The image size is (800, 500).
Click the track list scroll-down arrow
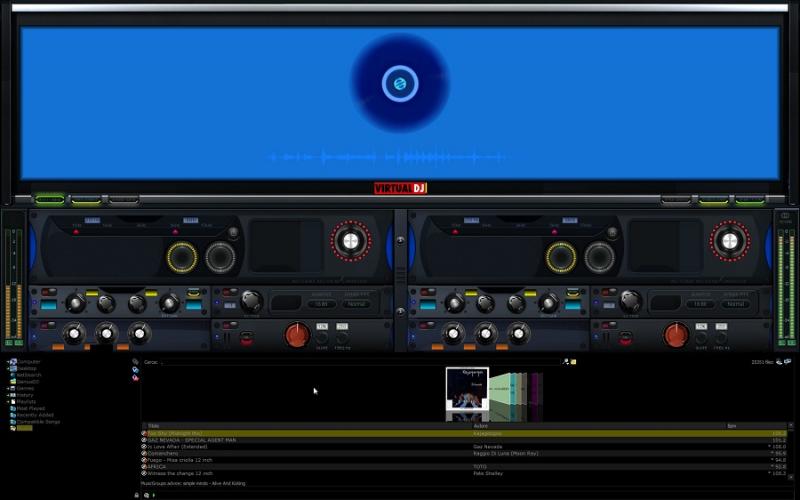[x=791, y=479]
